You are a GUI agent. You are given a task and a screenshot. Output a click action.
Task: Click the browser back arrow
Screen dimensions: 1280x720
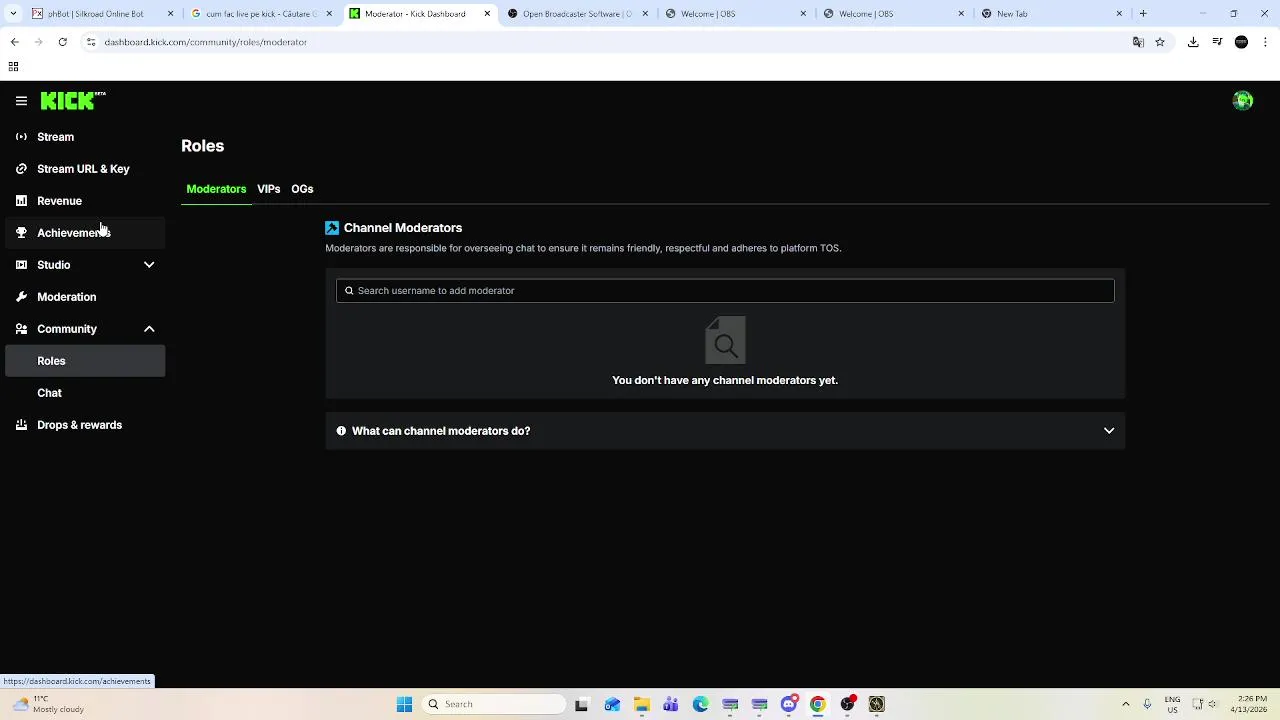pyautogui.click(x=14, y=42)
